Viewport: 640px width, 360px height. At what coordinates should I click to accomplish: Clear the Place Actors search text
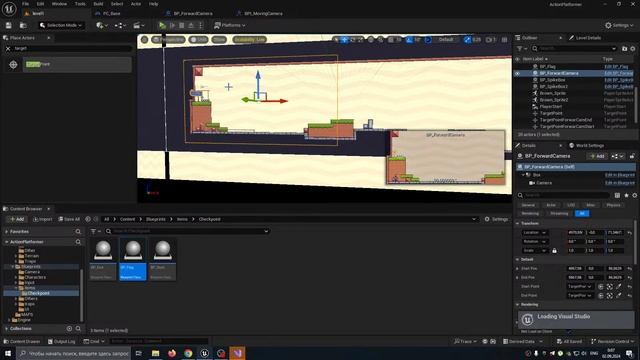point(8,49)
